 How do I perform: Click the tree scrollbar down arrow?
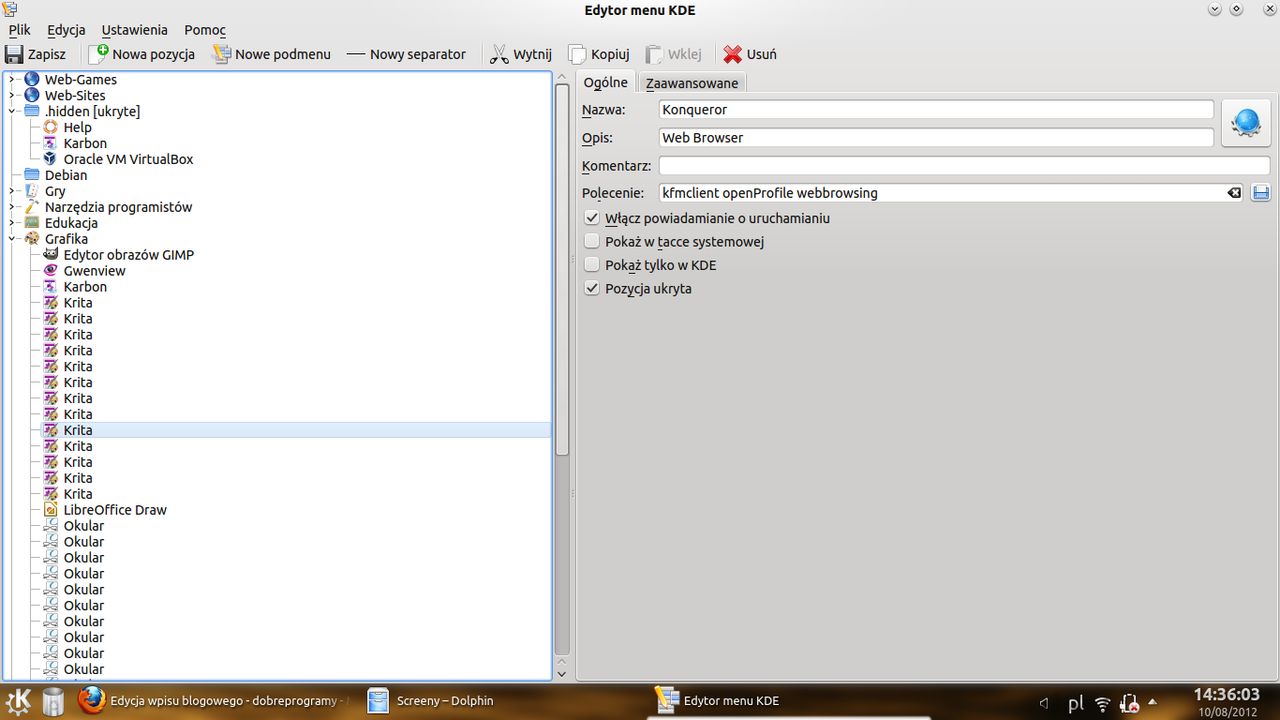click(562, 676)
